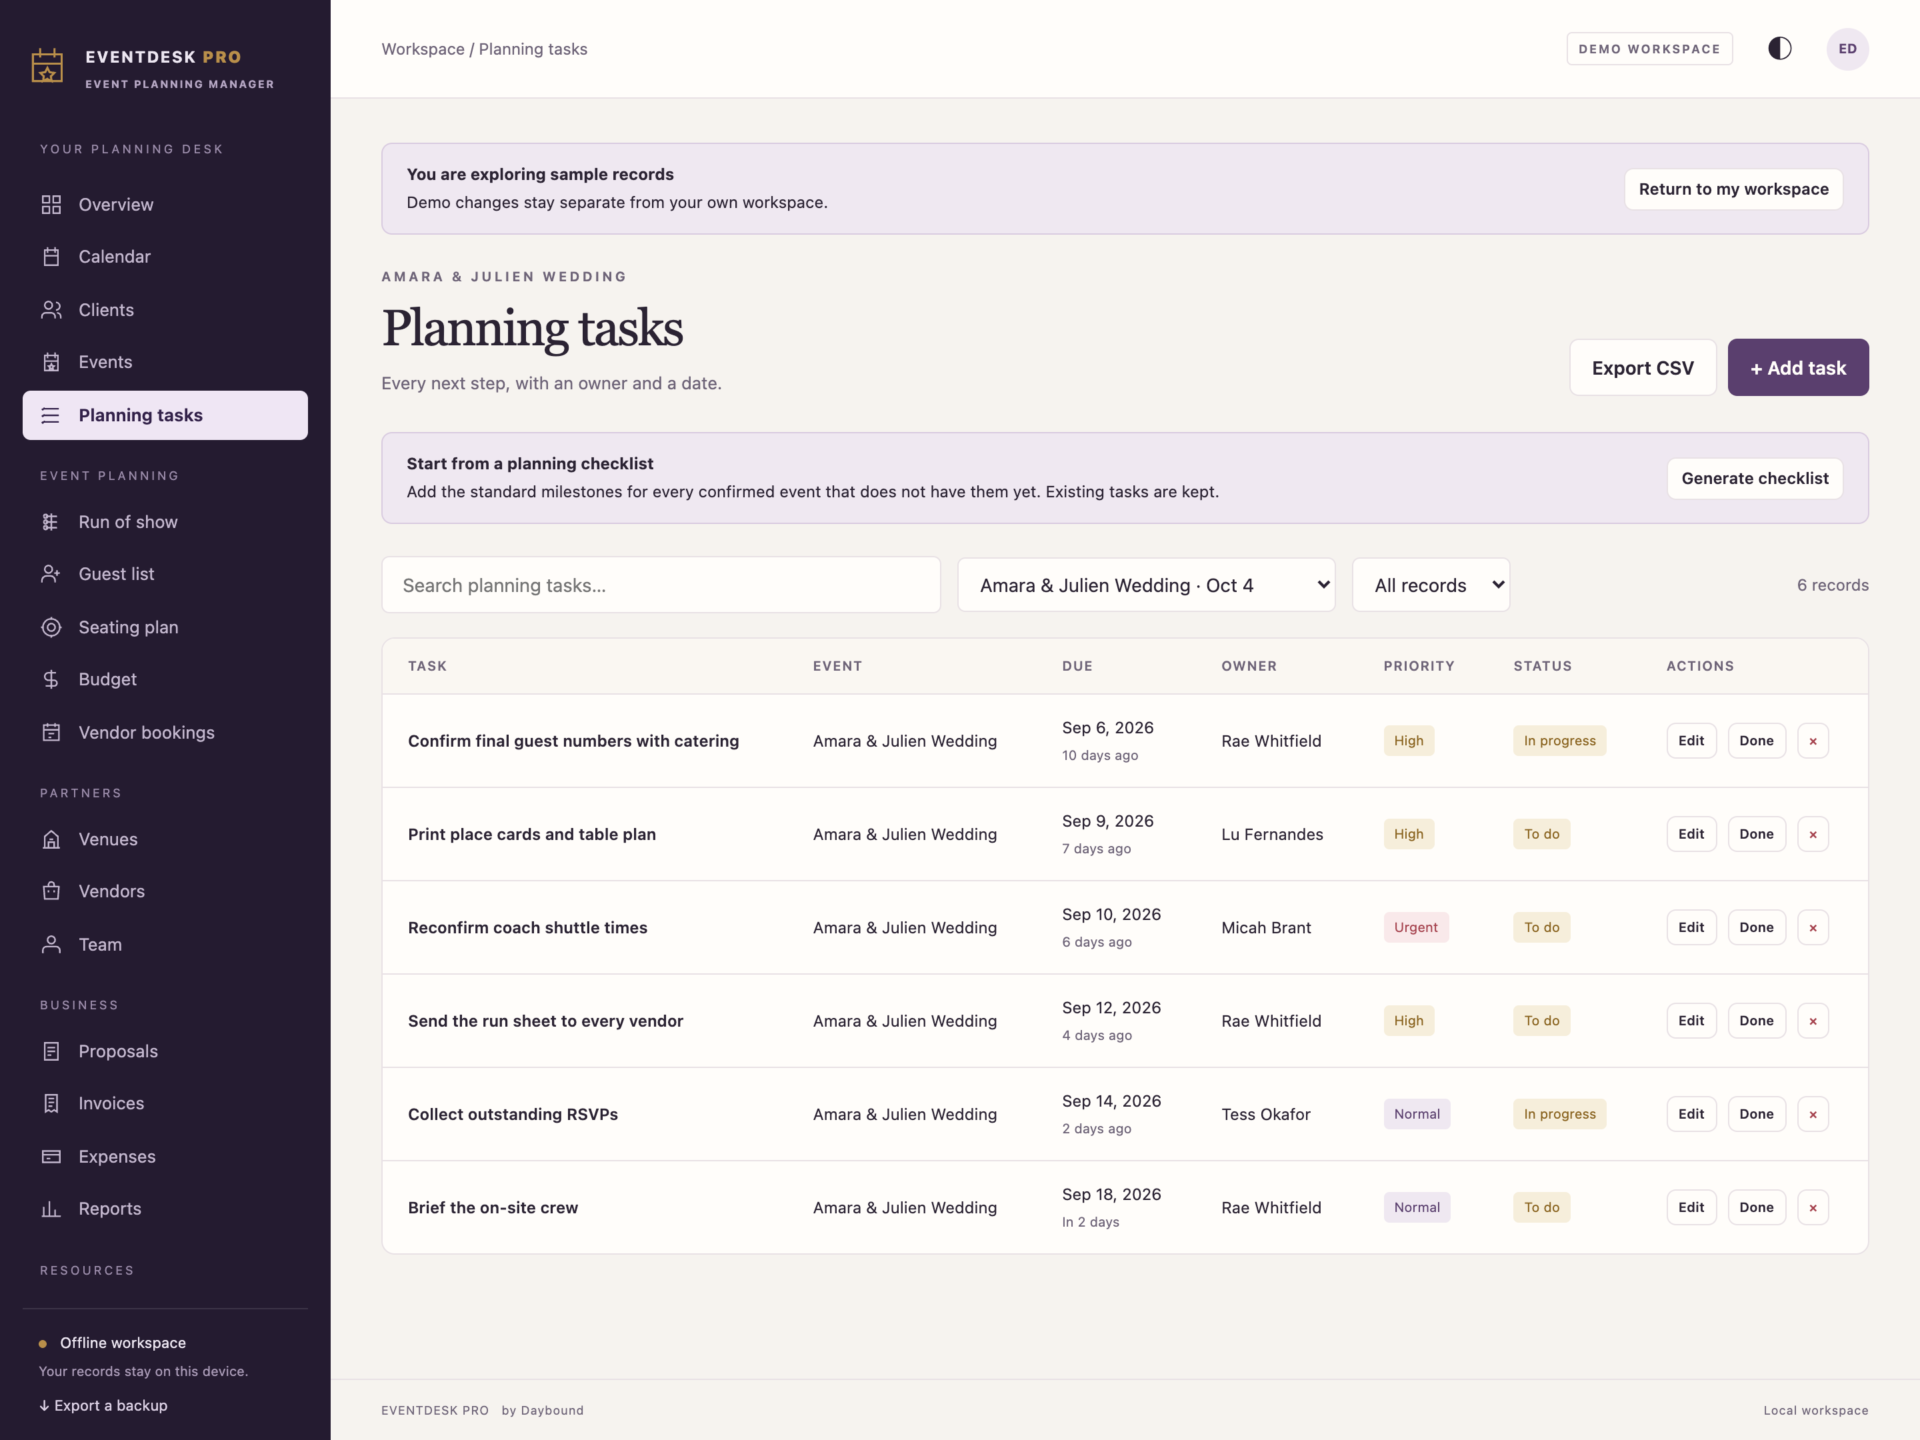Export a backup from the sidebar footer
Screen dimensions: 1920x1440
103,1405
